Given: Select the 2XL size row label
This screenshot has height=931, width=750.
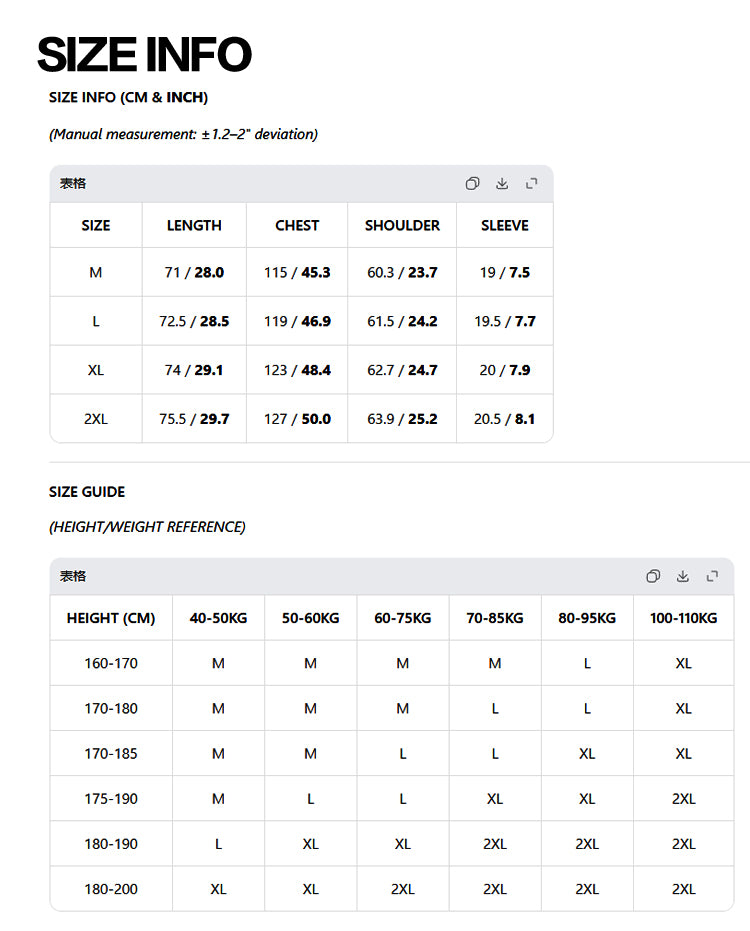Looking at the screenshot, I should click(x=96, y=419).
